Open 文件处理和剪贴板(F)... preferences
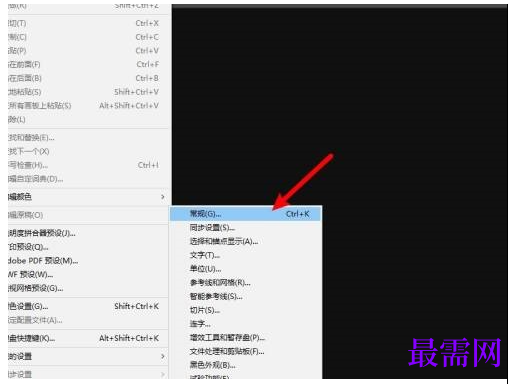The width and height of the screenshot is (520, 384). tap(246, 351)
